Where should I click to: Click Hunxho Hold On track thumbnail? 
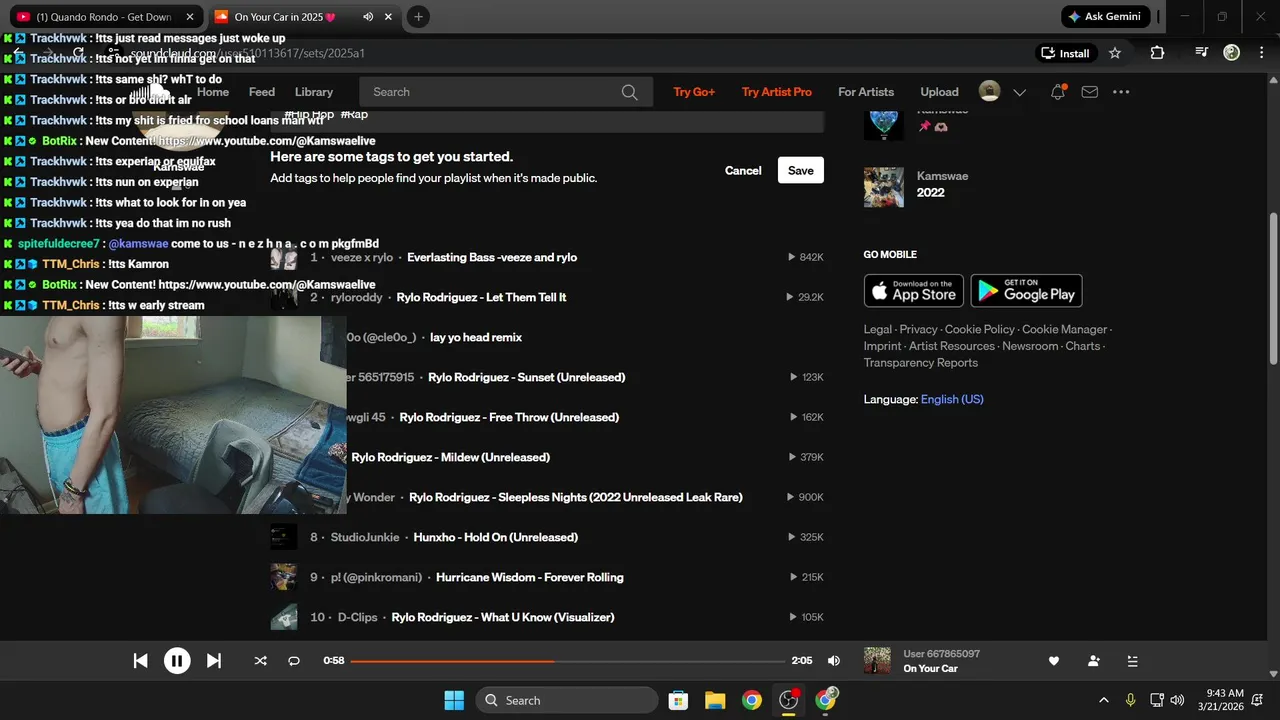tap(284, 537)
